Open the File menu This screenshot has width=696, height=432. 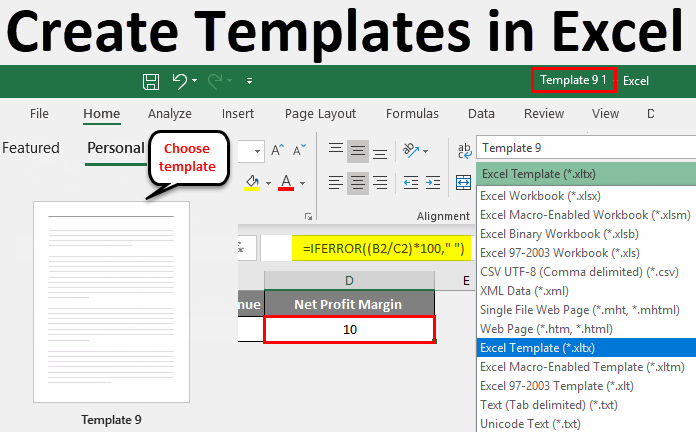39,114
